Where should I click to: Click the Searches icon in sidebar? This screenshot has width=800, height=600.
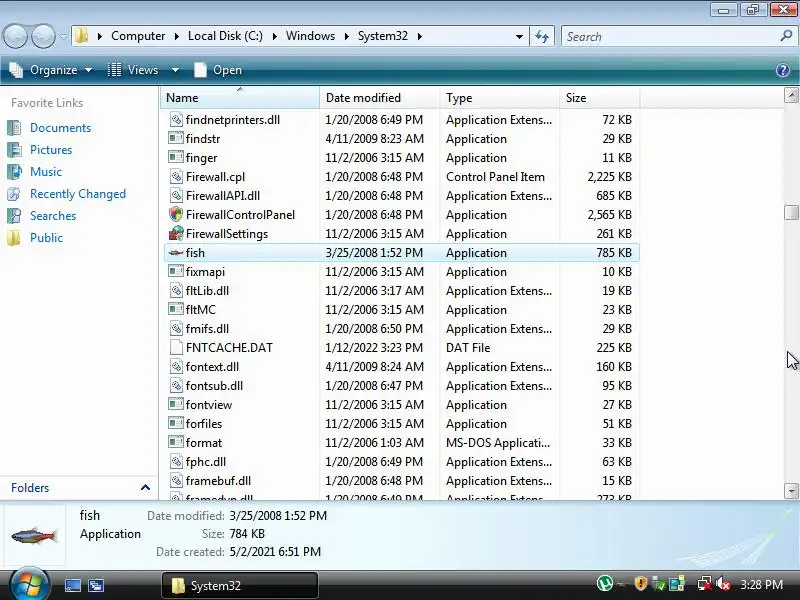coord(14,216)
